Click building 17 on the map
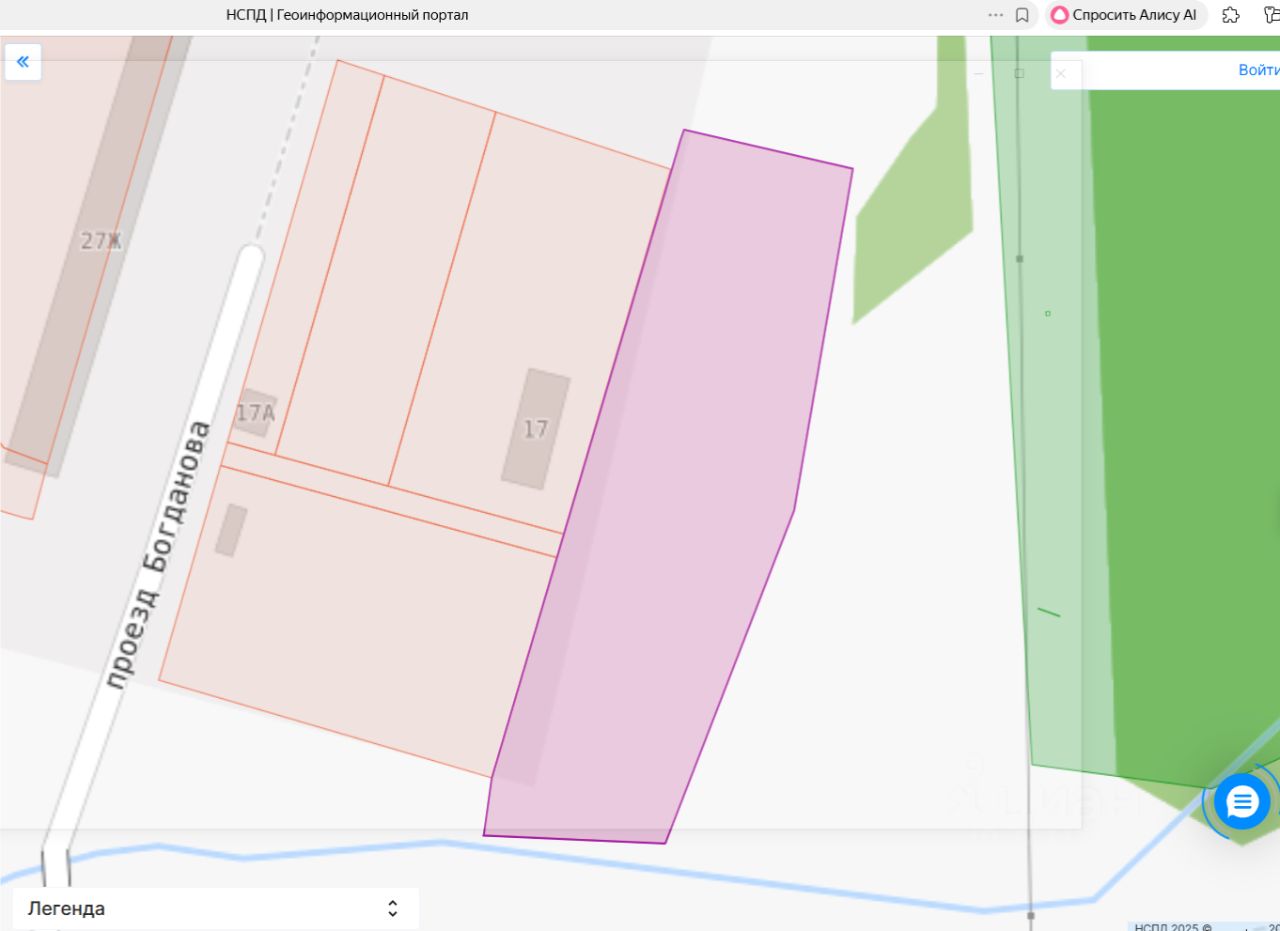 pyautogui.click(x=536, y=429)
